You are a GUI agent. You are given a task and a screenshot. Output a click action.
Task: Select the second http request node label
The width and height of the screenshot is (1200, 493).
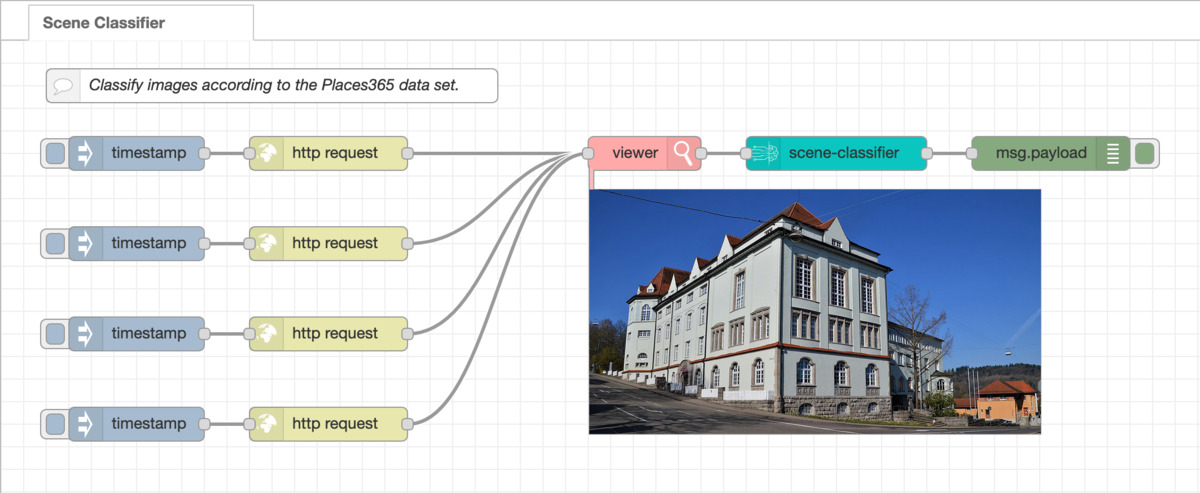click(335, 243)
